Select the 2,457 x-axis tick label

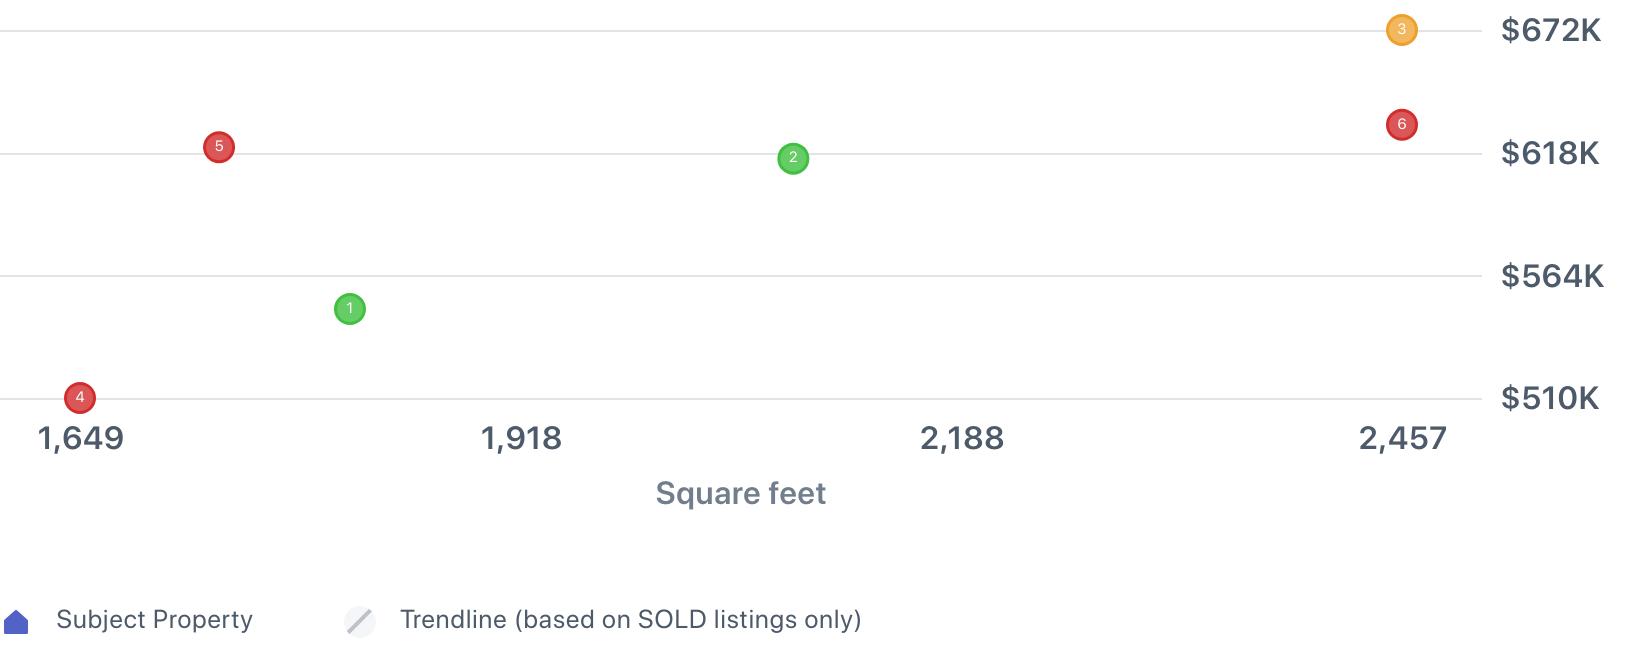(1402, 438)
